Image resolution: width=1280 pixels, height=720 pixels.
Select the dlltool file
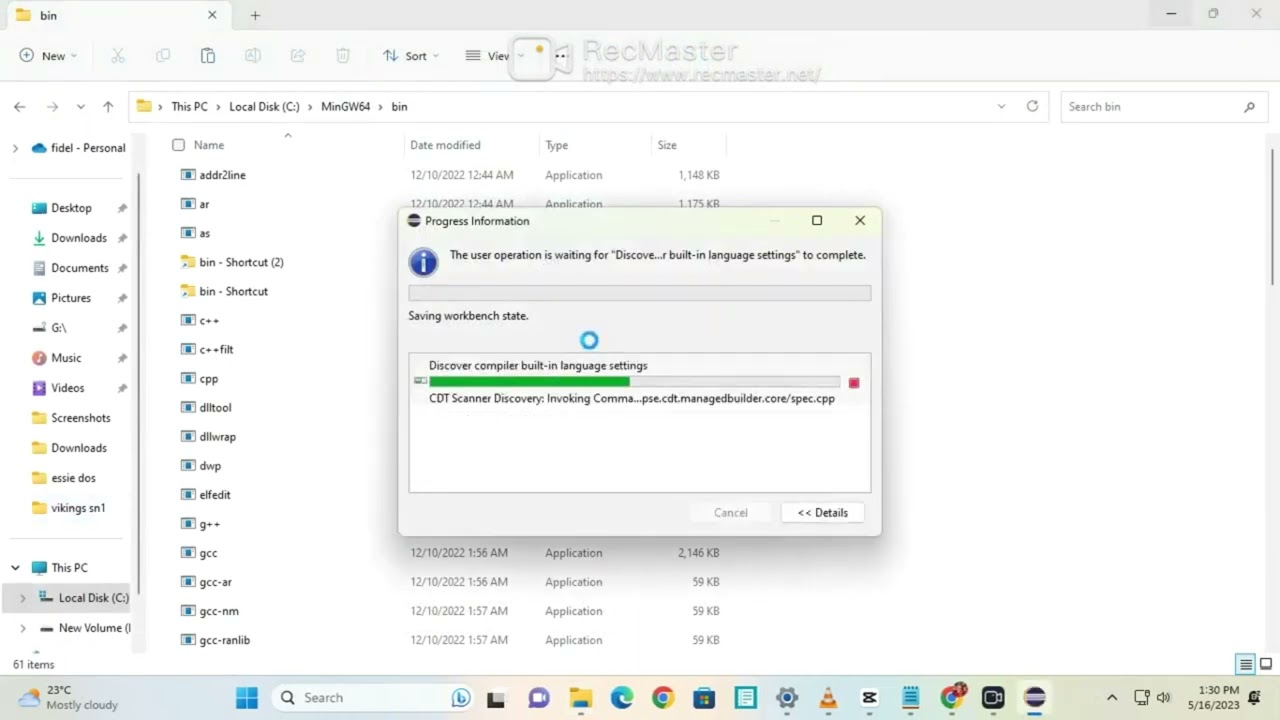[x=215, y=407]
